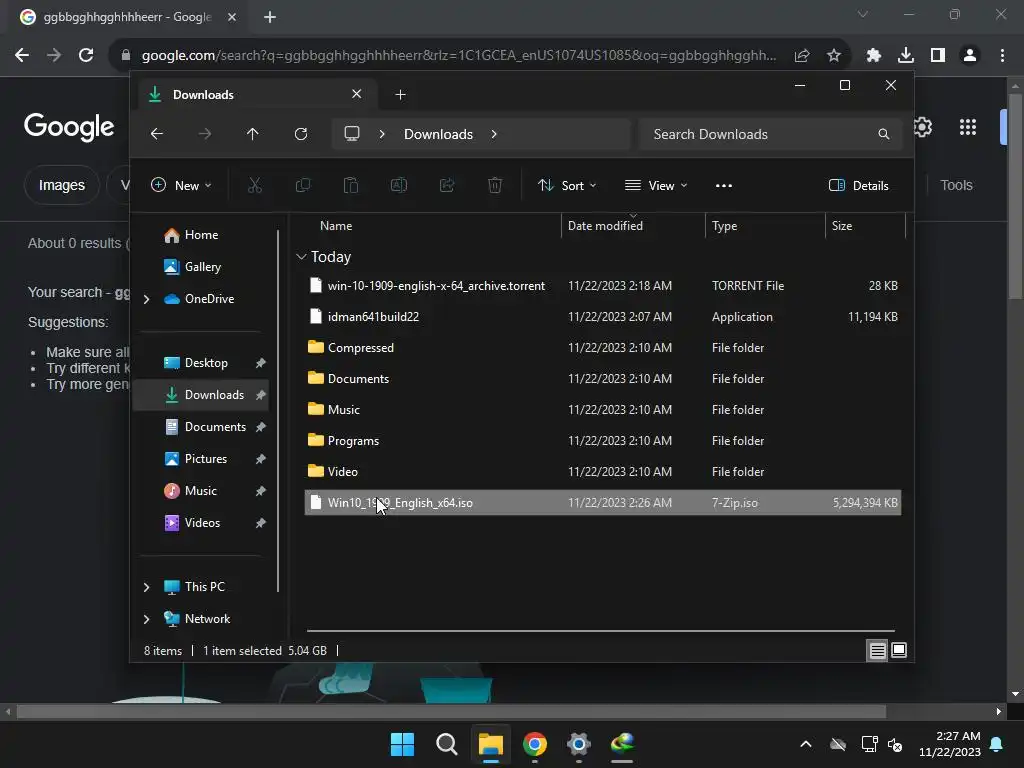This screenshot has width=1024, height=768.
Task: Click chevron after Downloads in address bar
Action: click(494, 134)
